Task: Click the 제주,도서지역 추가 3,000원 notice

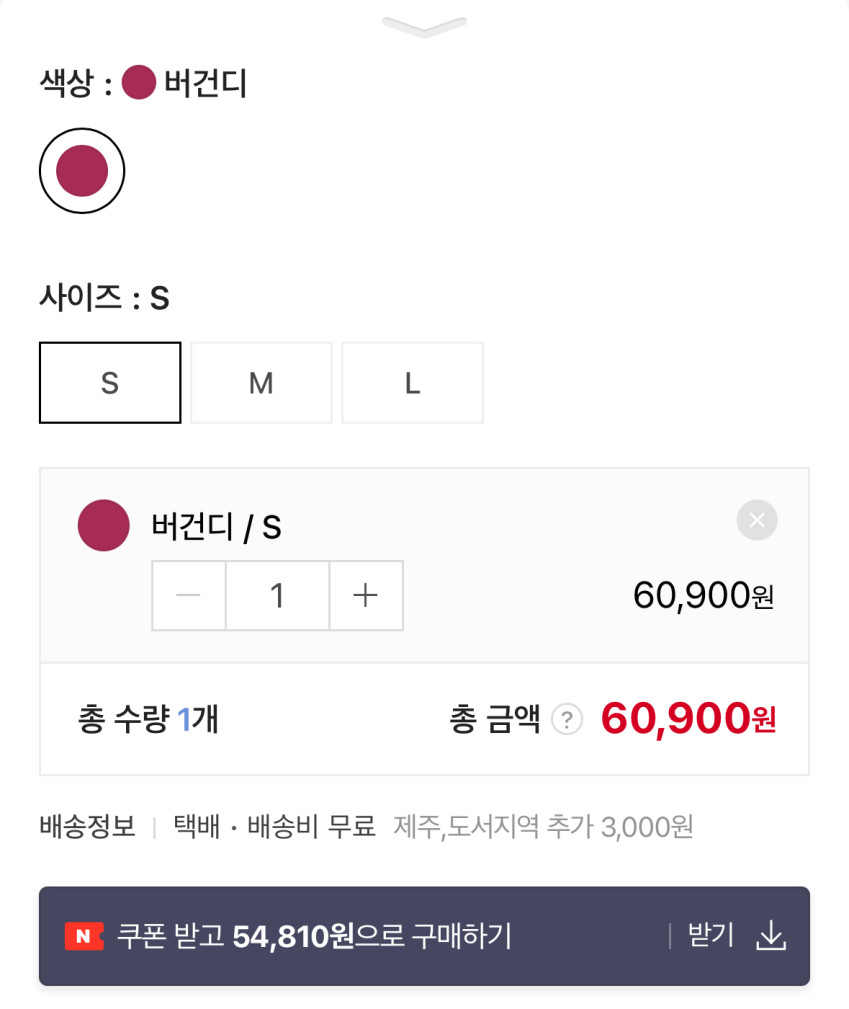Action: pos(543,827)
